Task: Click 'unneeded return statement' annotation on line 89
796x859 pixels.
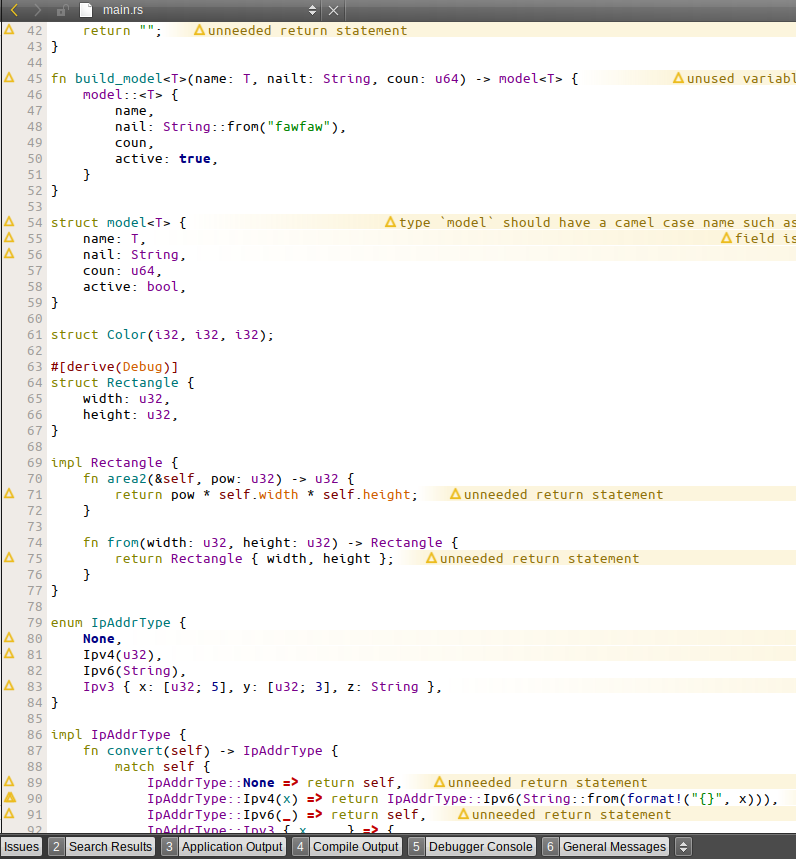Action: coord(547,783)
